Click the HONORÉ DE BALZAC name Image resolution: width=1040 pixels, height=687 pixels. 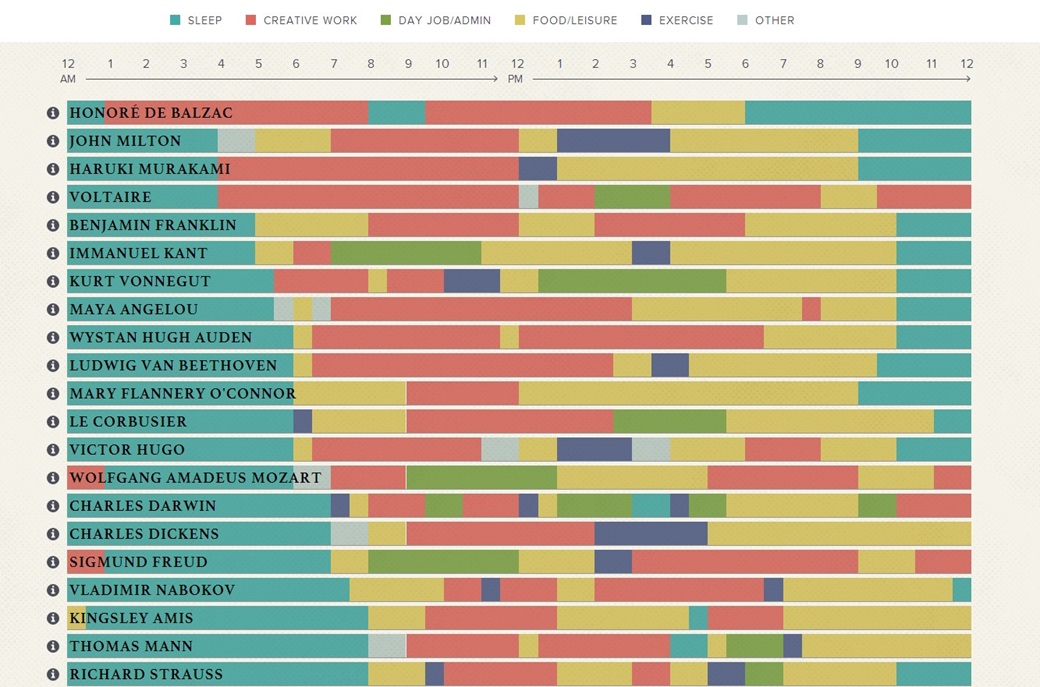pos(151,113)
